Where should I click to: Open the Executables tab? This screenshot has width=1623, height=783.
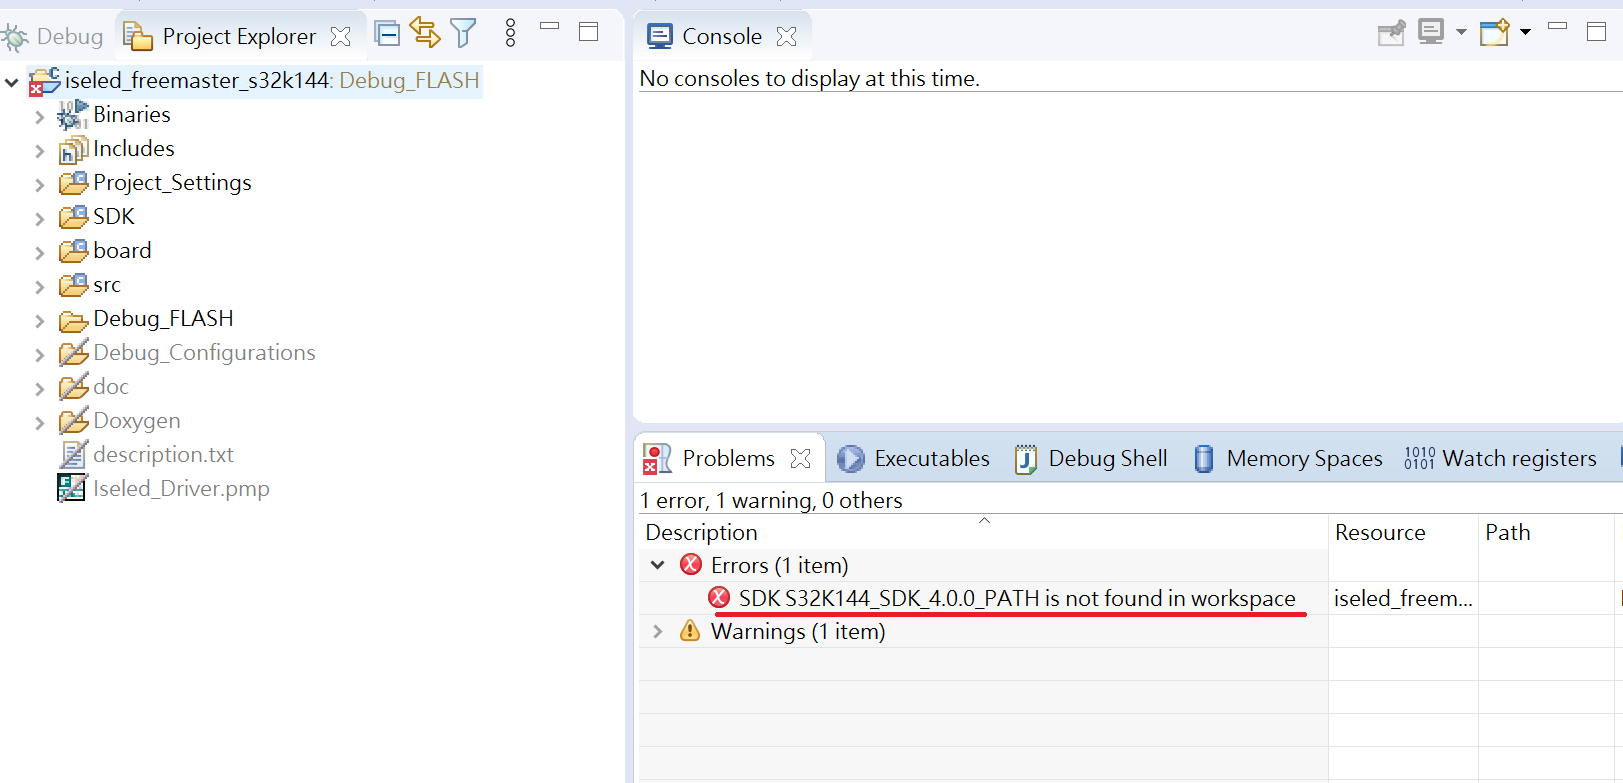pos(913,459)
